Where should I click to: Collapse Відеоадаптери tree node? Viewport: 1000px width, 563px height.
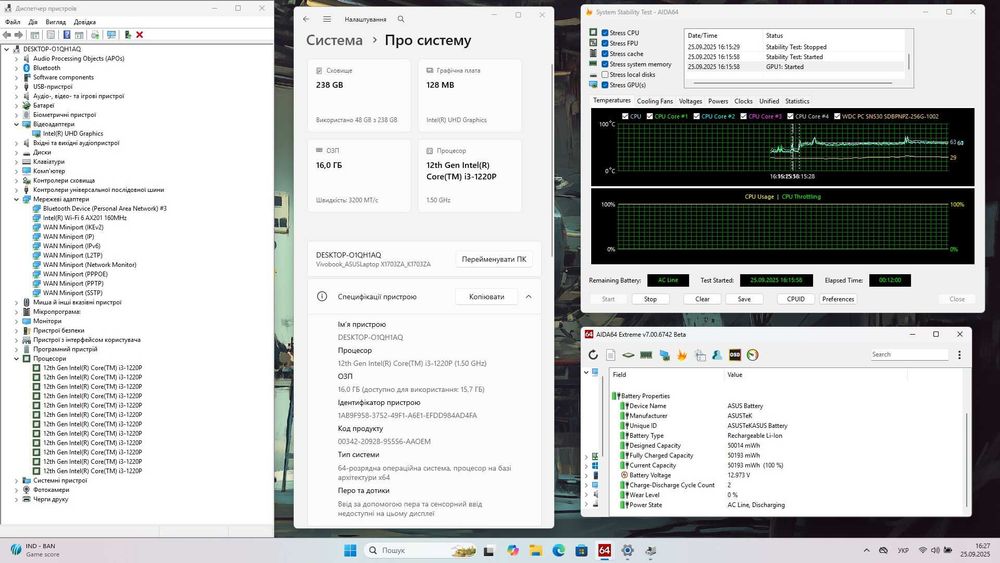click(17, 124)
